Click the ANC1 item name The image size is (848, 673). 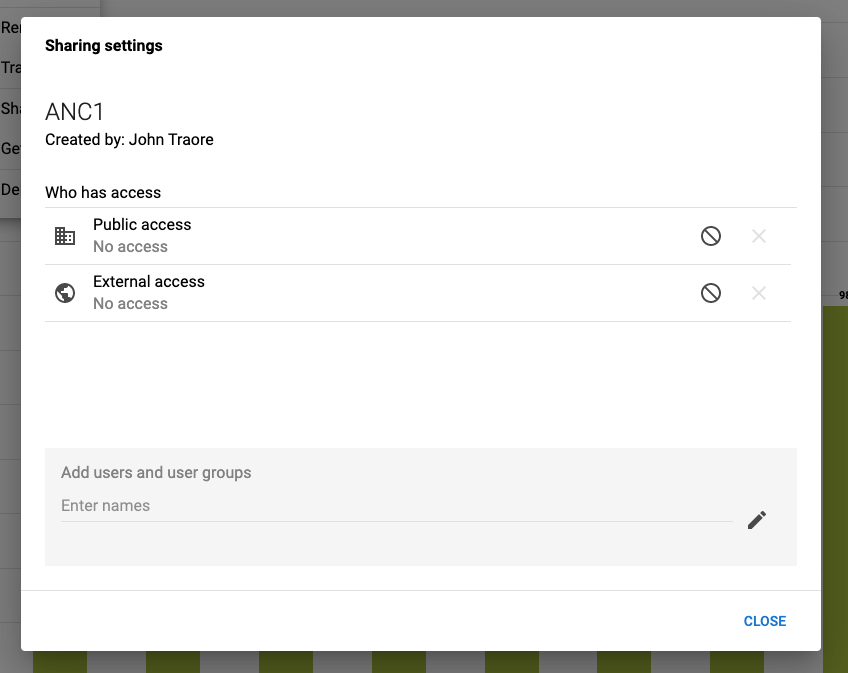74,112
